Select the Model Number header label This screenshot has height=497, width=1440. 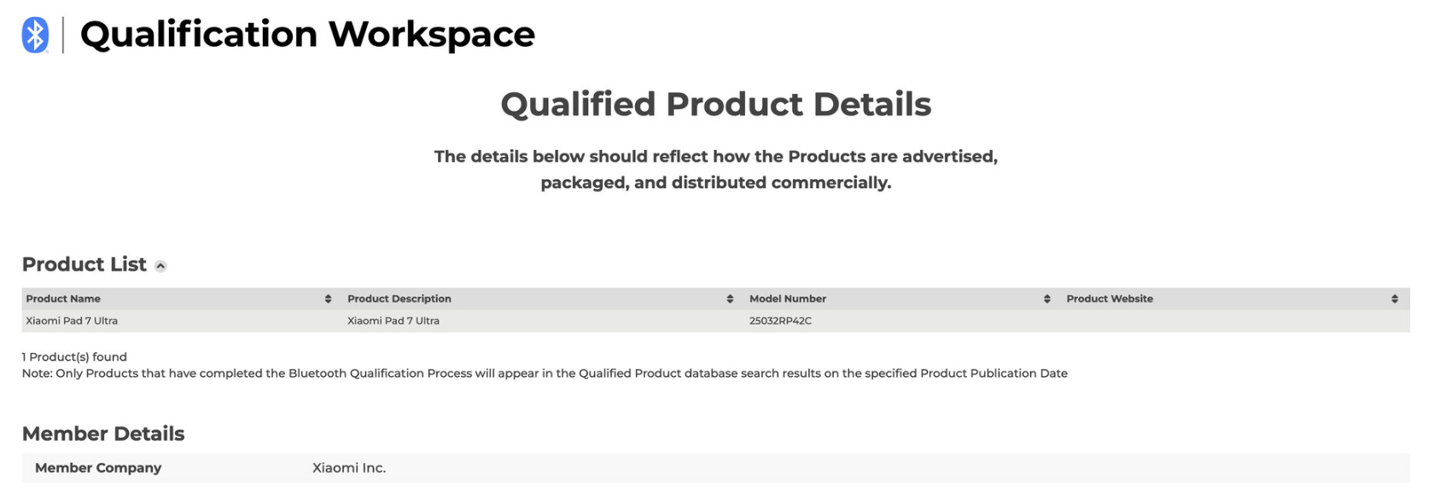click(788, 299)
